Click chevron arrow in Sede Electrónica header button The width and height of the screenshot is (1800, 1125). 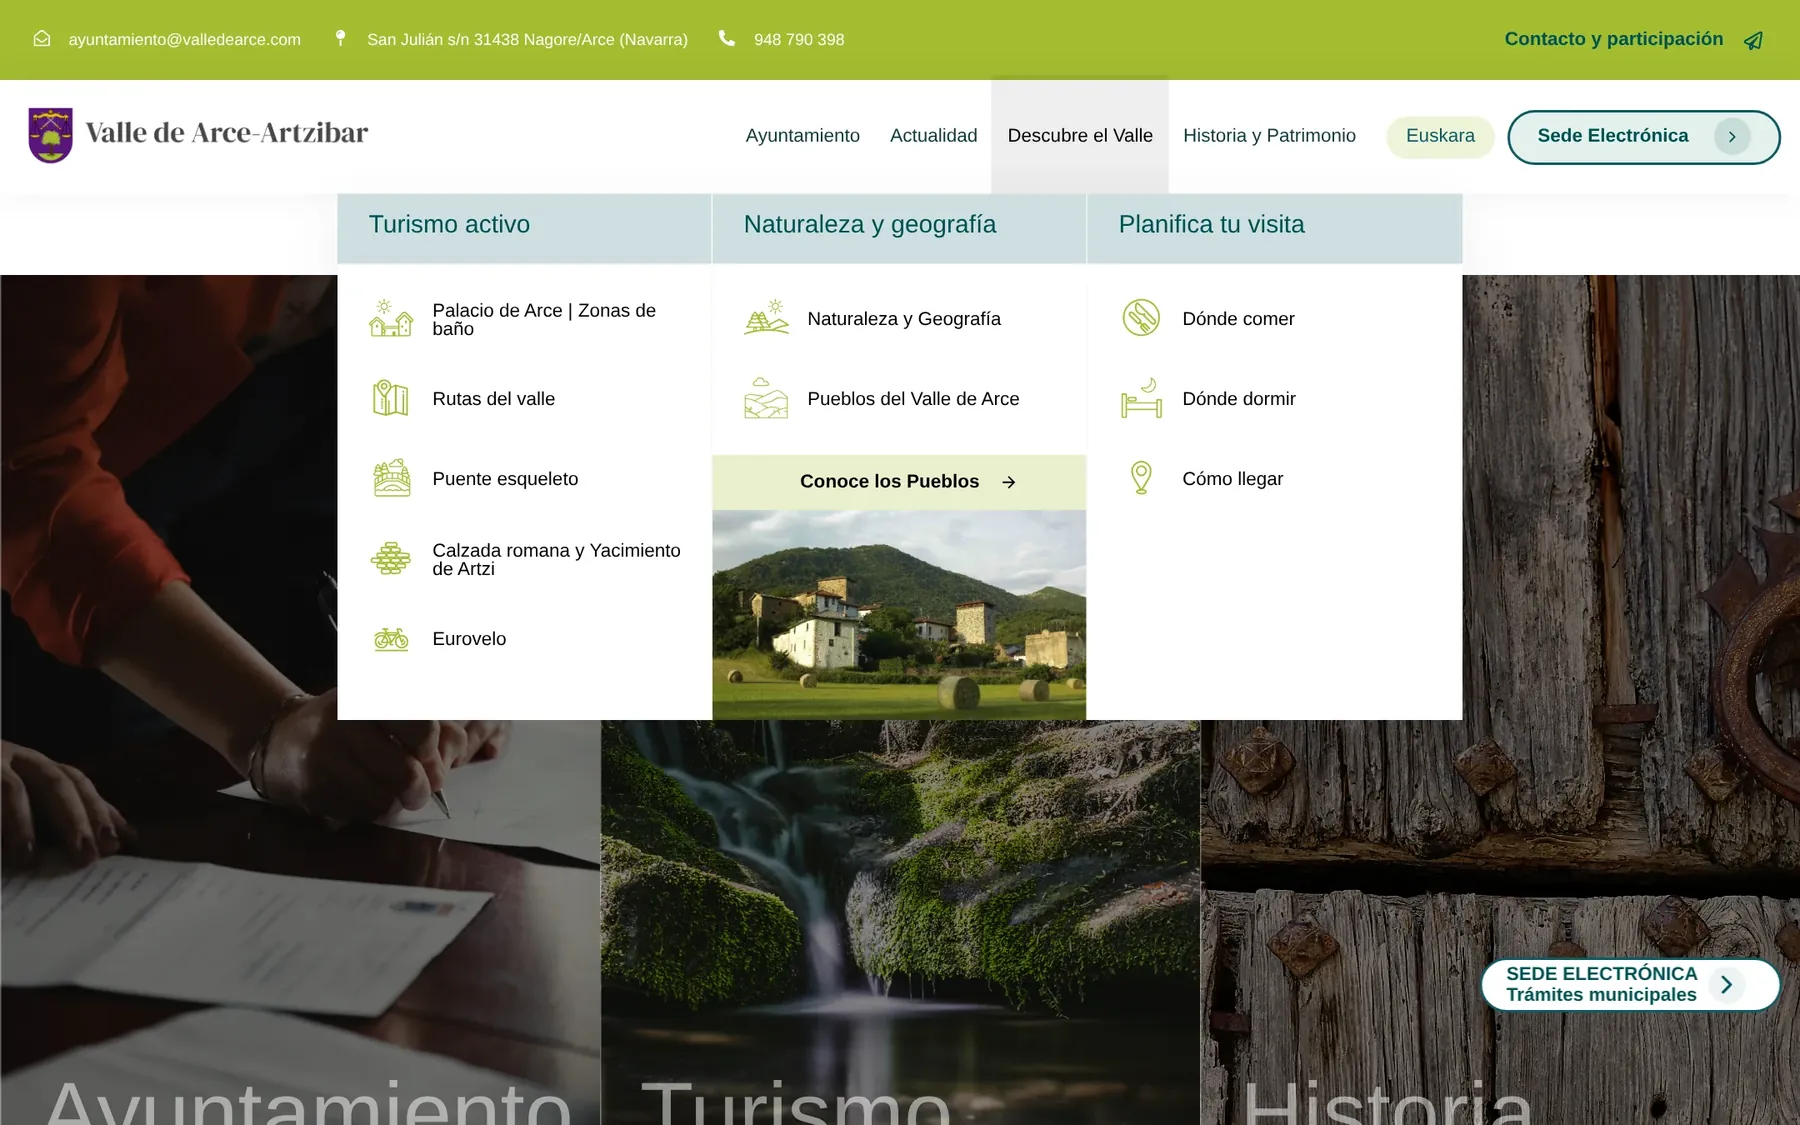click(1732, 136)
